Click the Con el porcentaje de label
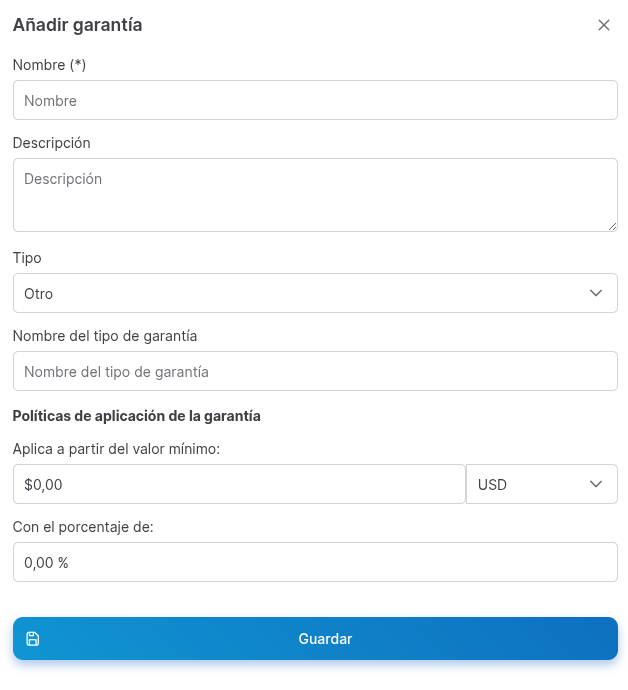 click(x=83, y=527)
